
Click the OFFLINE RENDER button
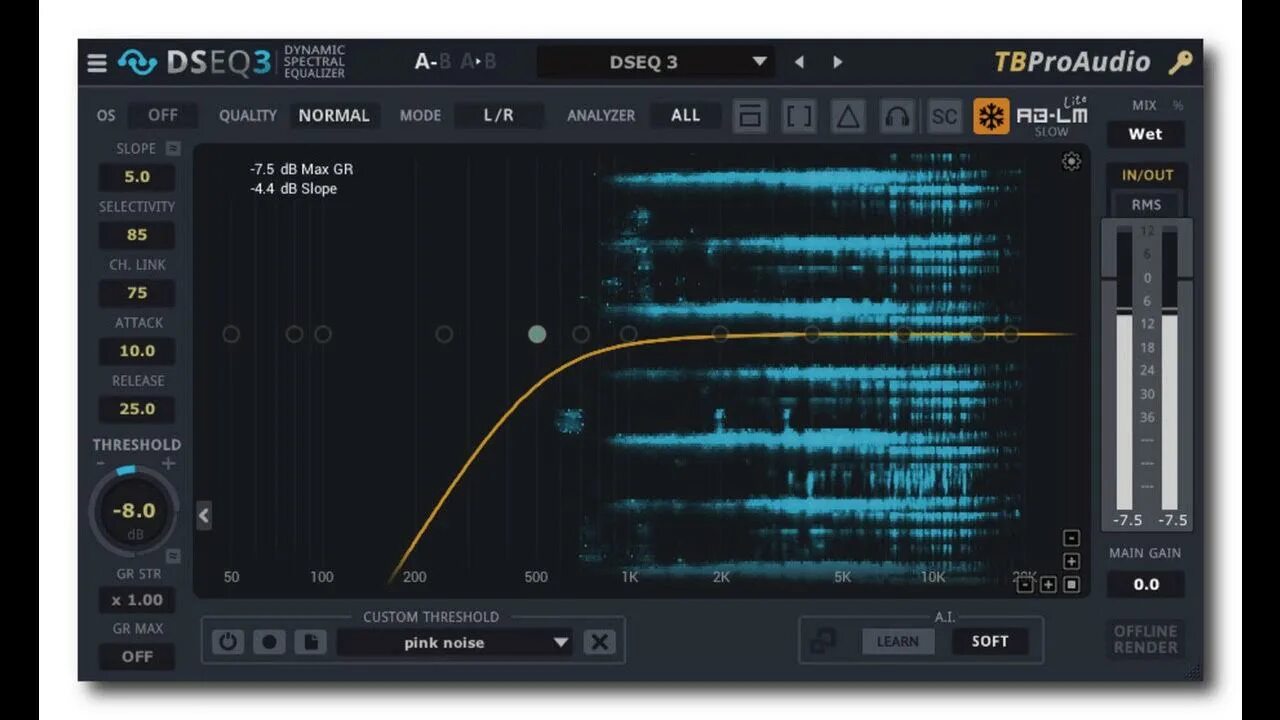(x=1146, y=639)
